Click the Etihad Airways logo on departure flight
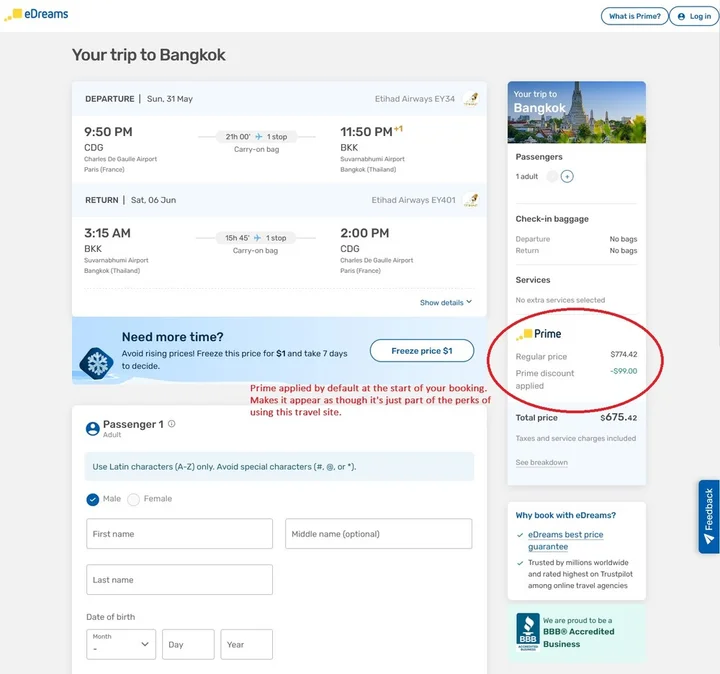The height and width of the screenshot is (674, 720). tap(471, 99)
